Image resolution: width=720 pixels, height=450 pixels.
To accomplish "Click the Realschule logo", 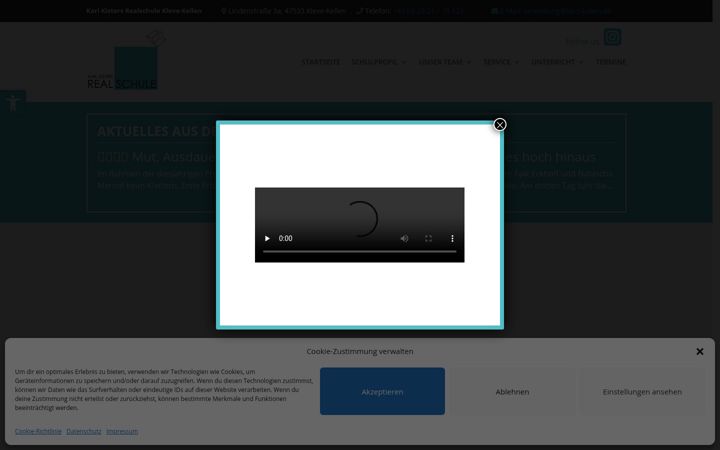I will 126,60.
